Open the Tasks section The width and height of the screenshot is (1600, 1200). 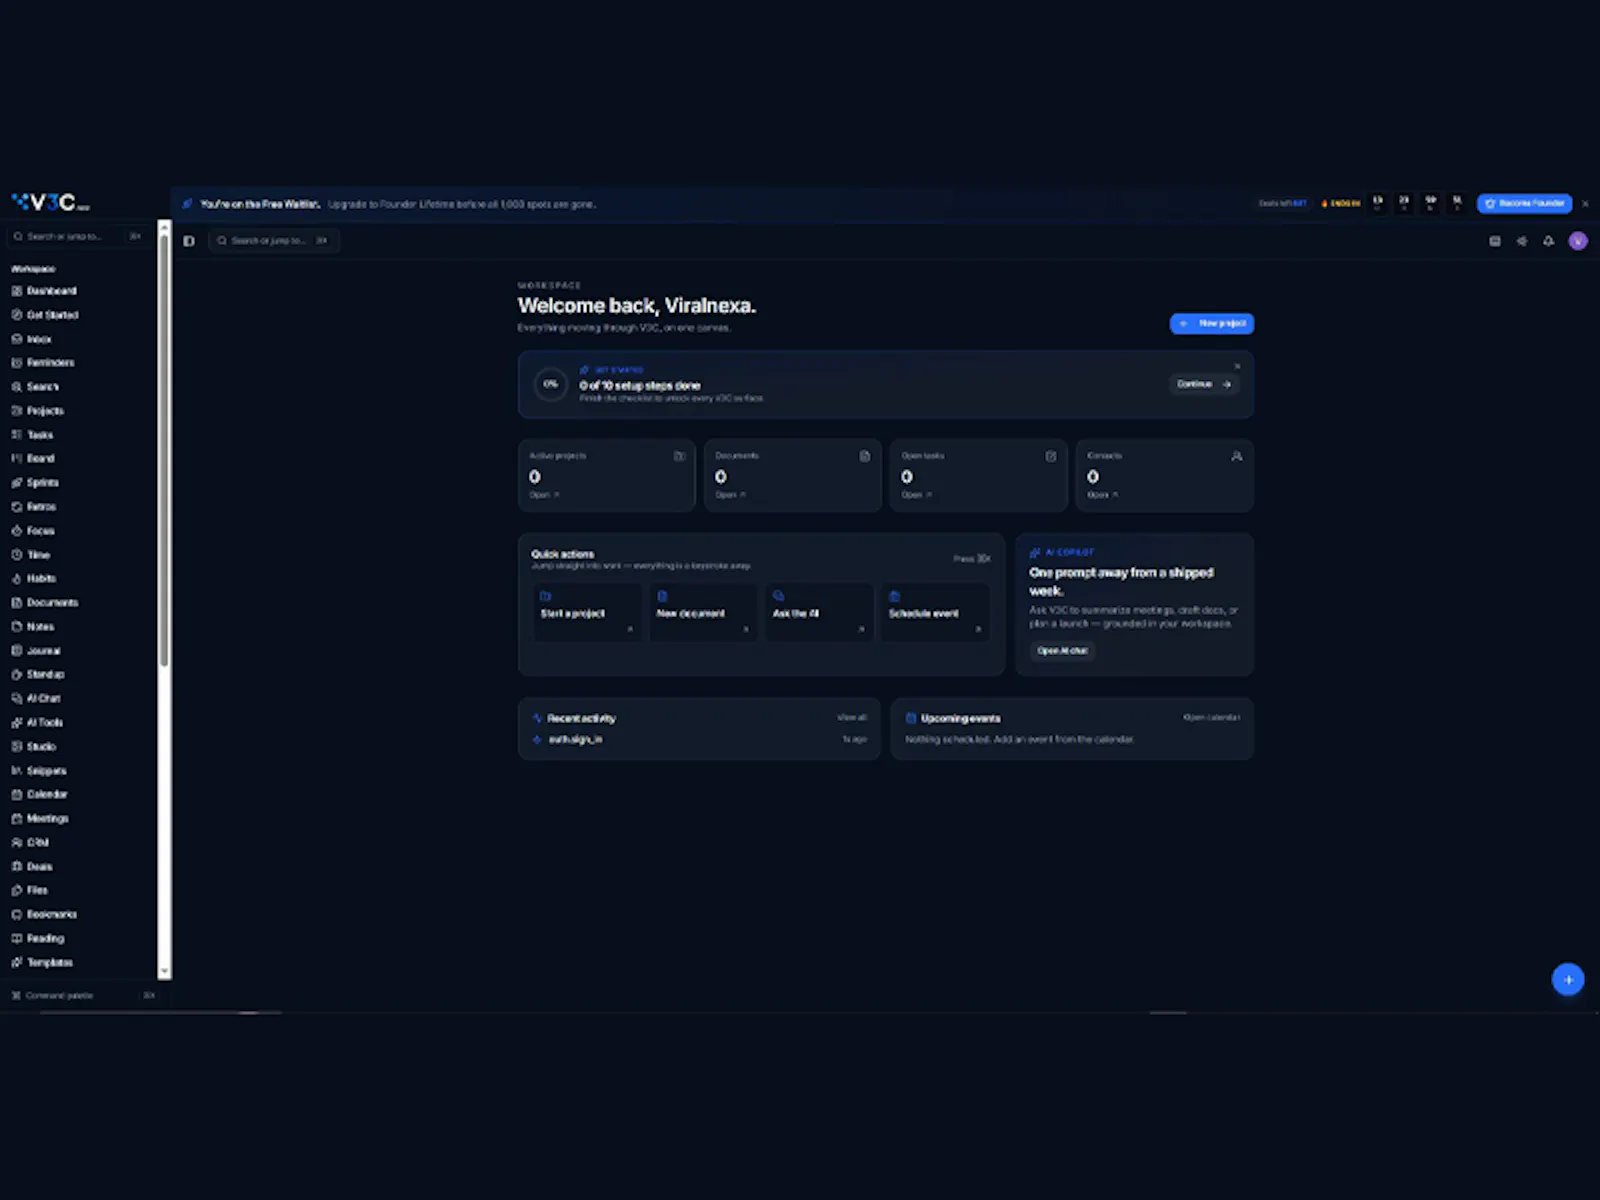tap(32, 435)
